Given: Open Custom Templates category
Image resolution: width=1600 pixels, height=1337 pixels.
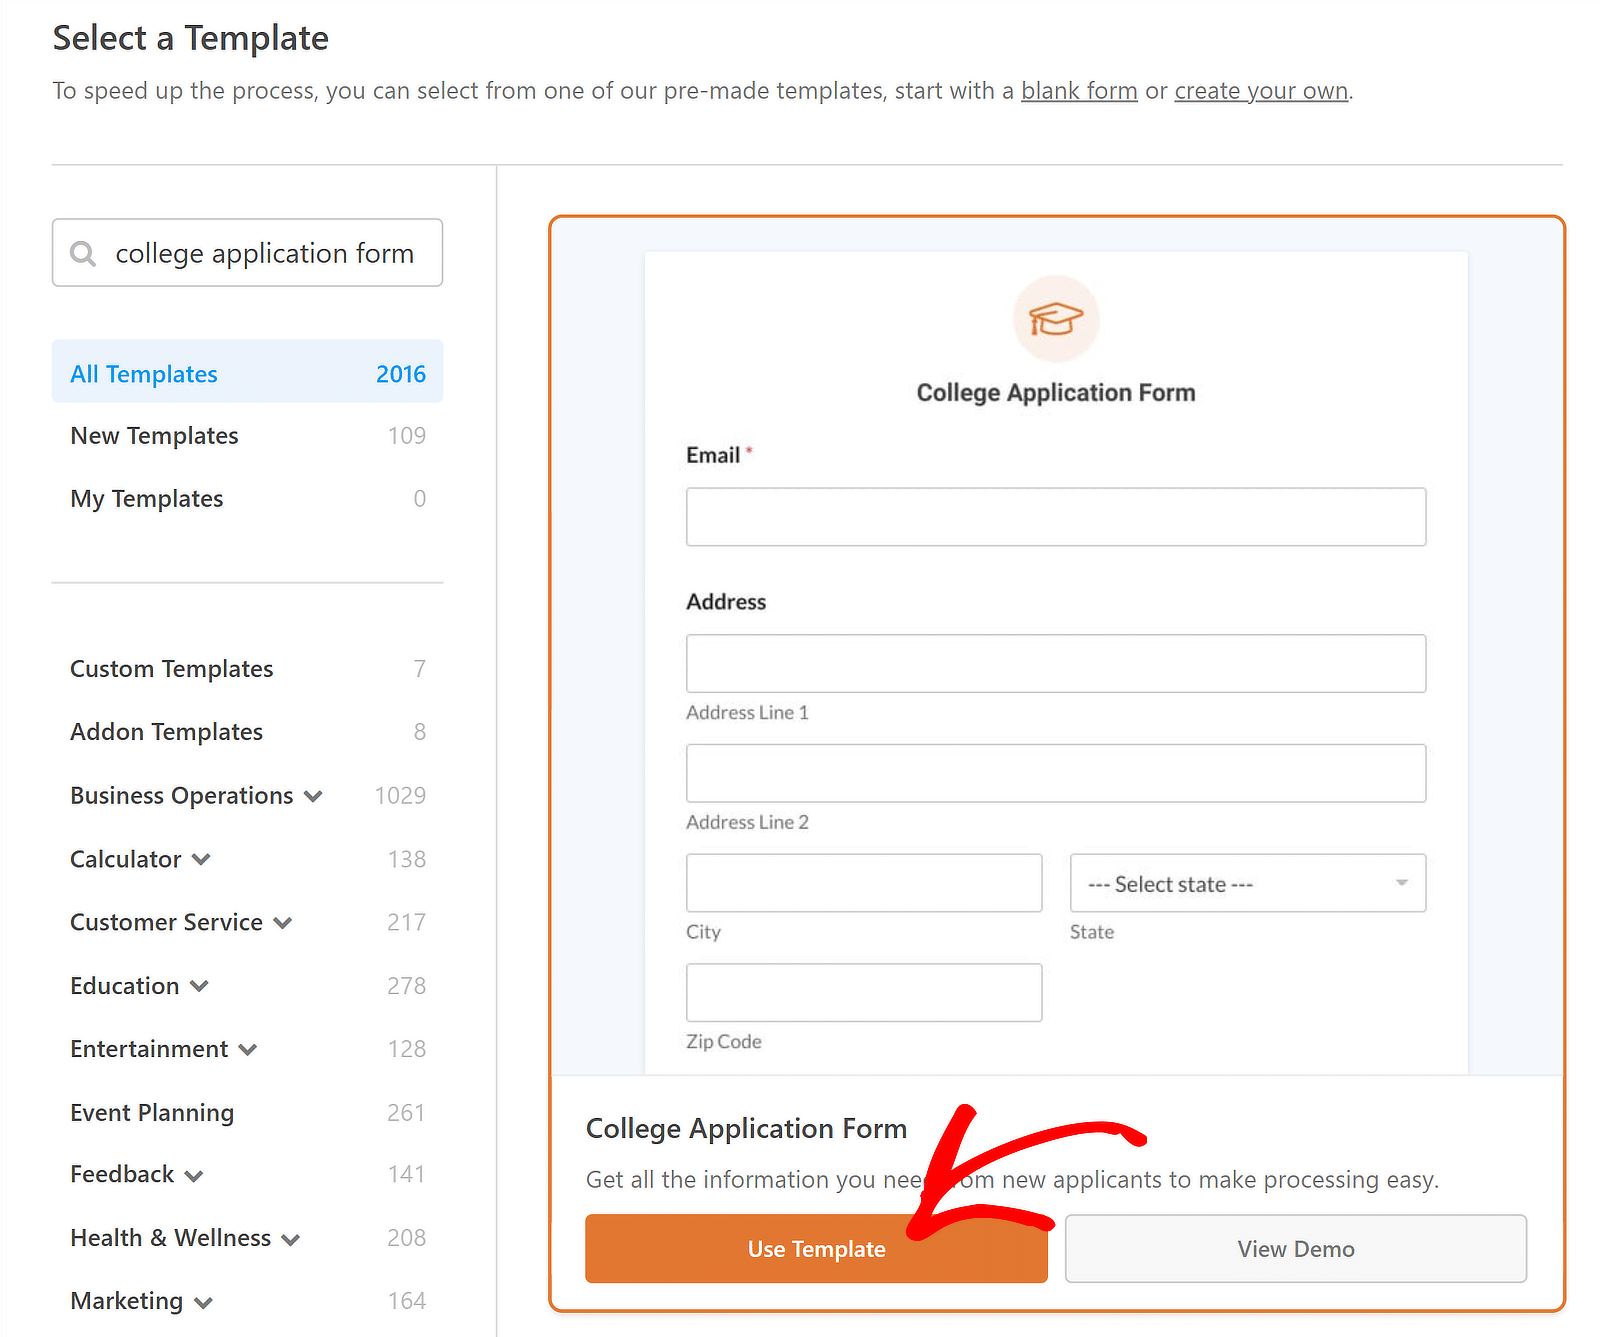Looking at the screenshot, I should [171, 668].
